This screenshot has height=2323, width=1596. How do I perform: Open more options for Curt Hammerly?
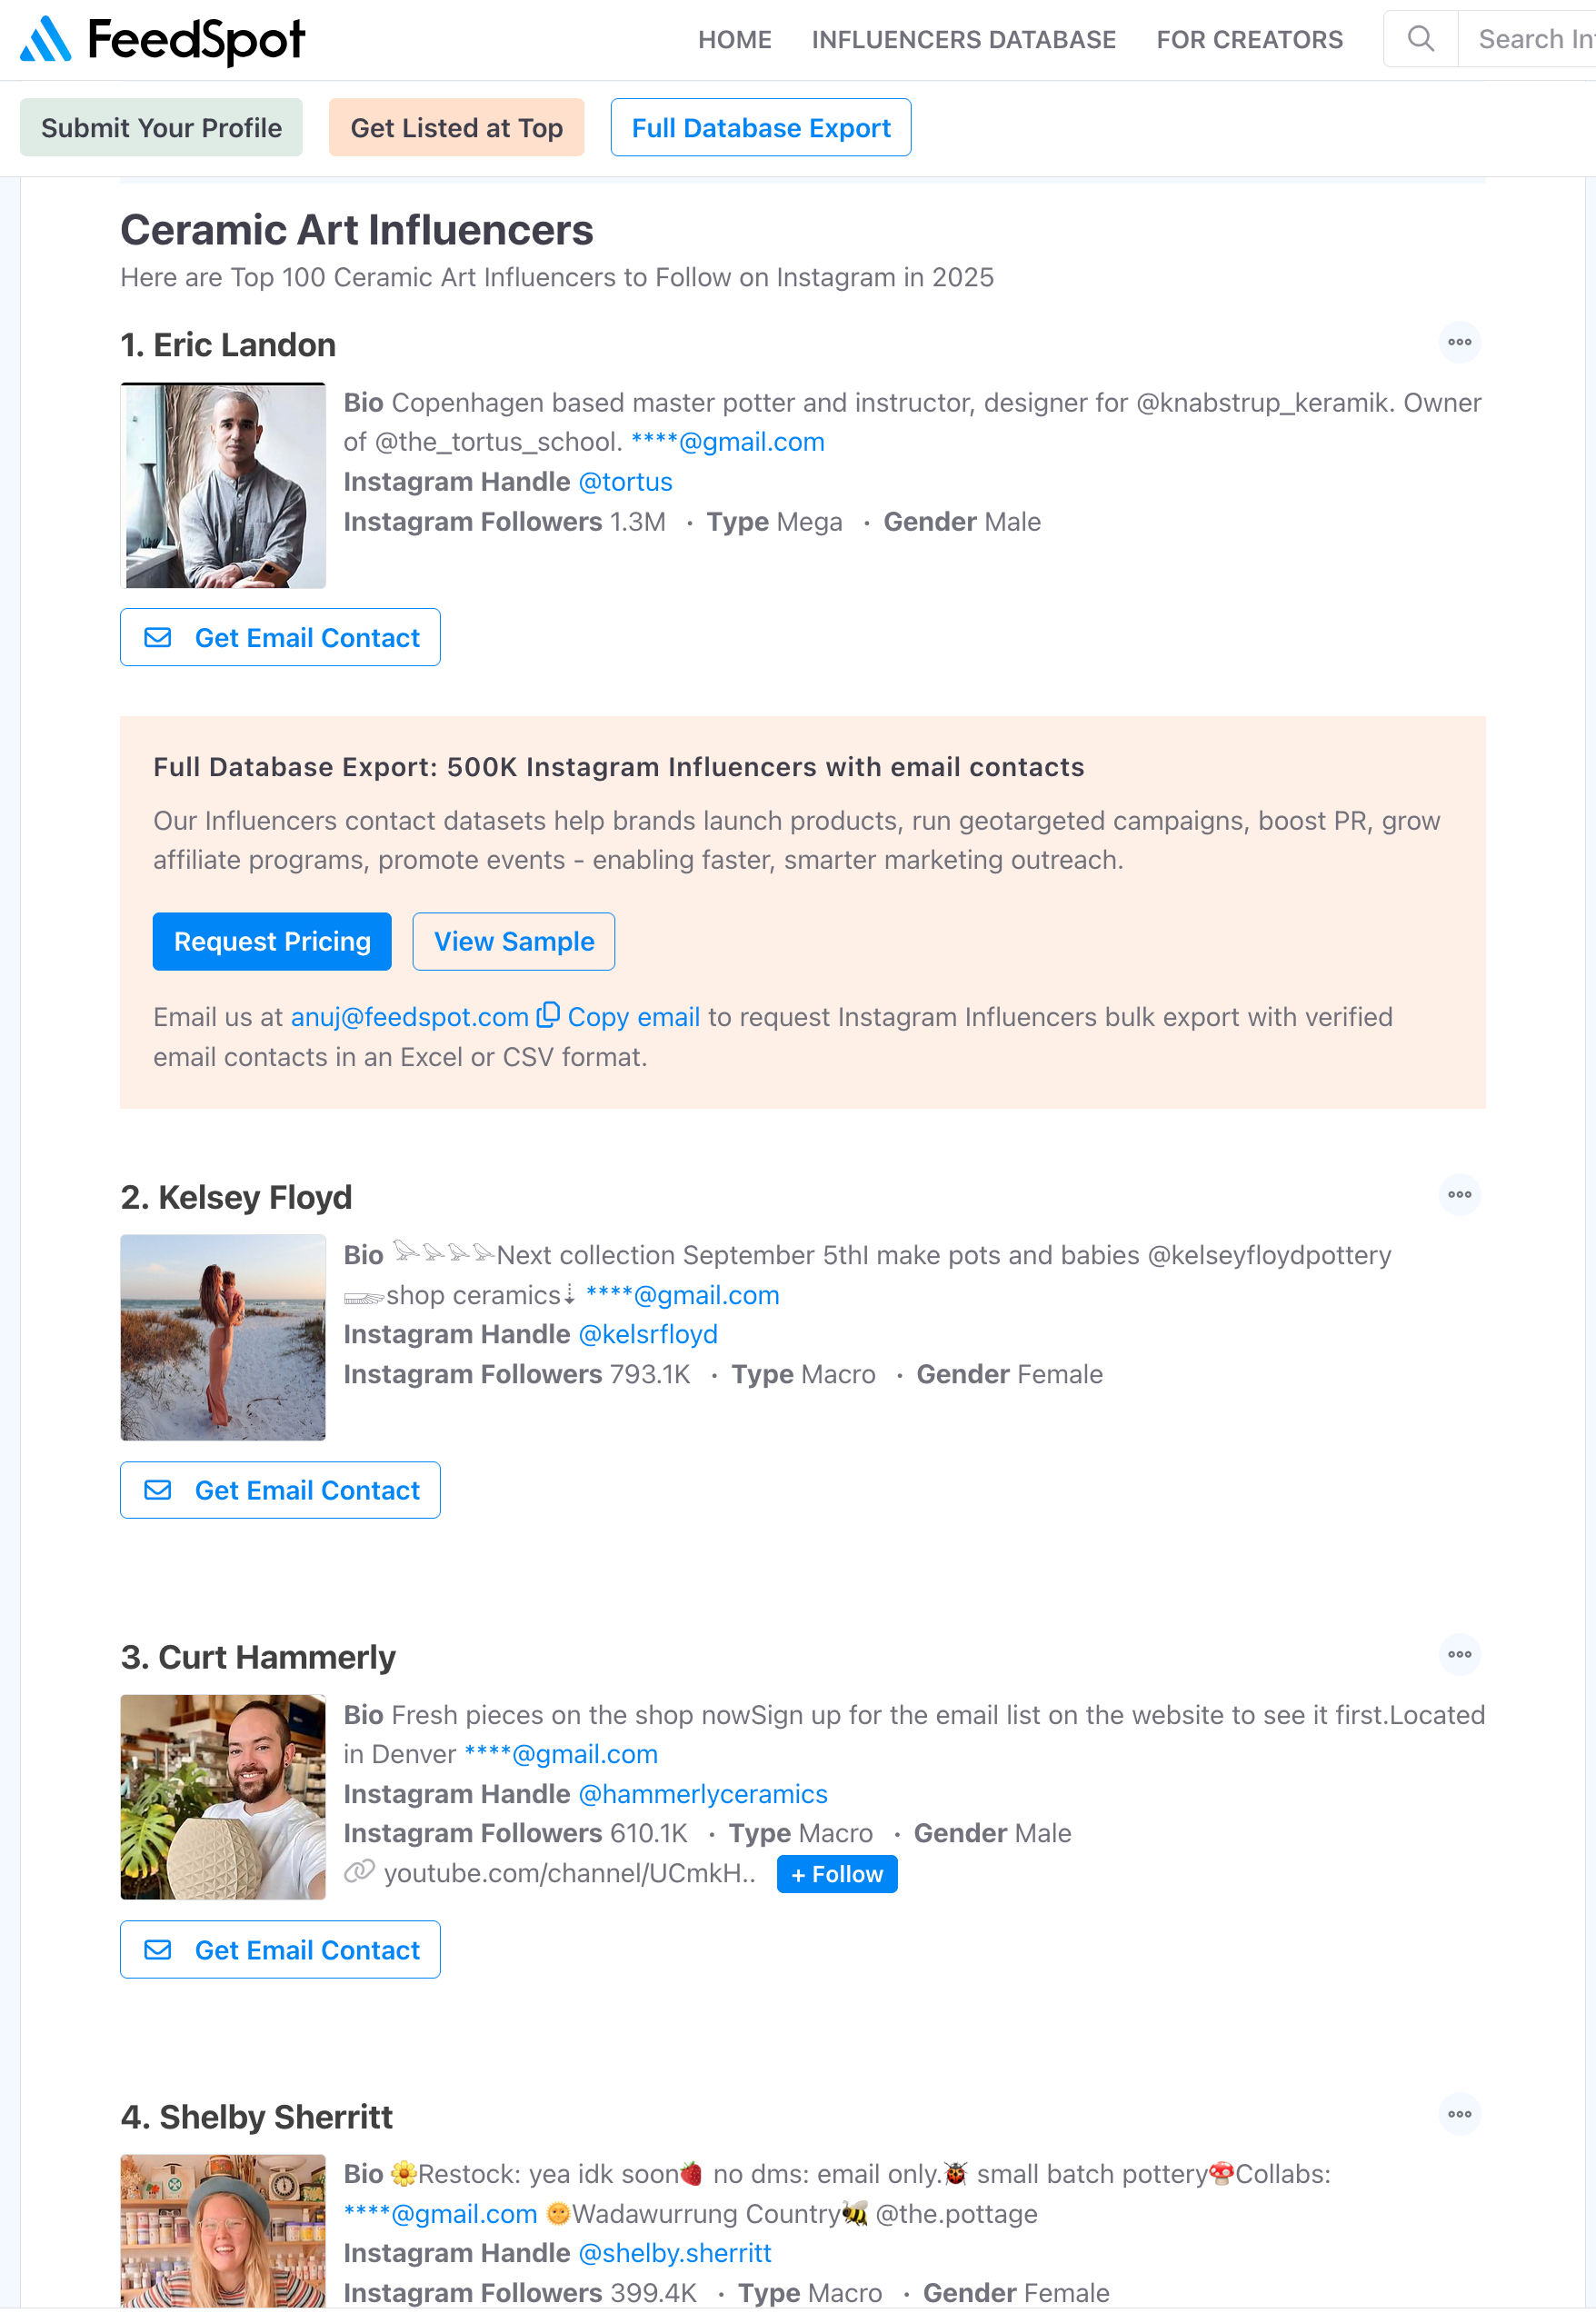point(1459,1656)
